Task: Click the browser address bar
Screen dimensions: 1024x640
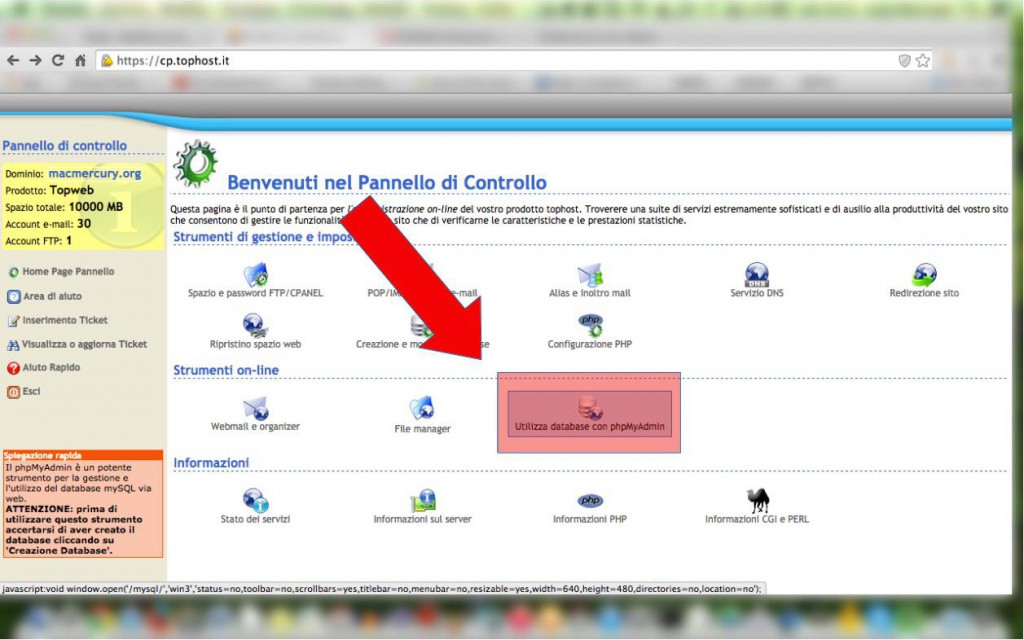Action: click(x=400, y=59)
